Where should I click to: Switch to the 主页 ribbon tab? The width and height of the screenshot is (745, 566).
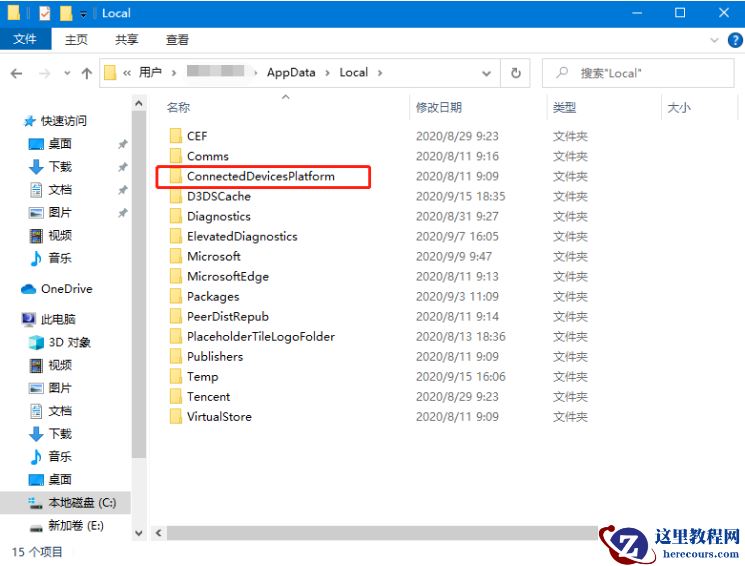pyautogui.click(x=76, y=39)
